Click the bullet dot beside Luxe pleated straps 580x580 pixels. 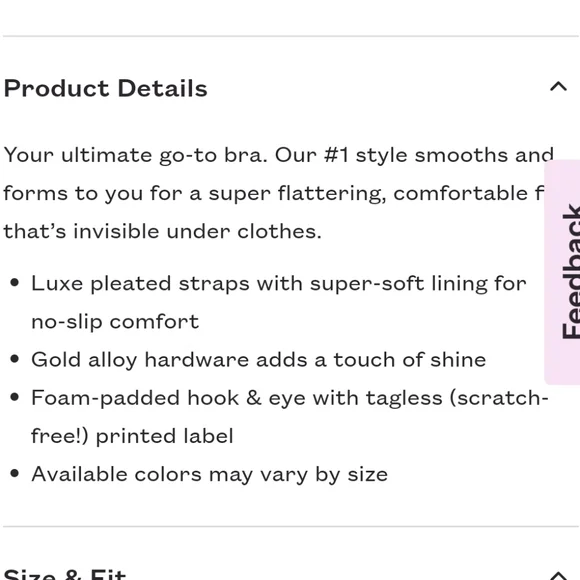(x=14, y=283)
